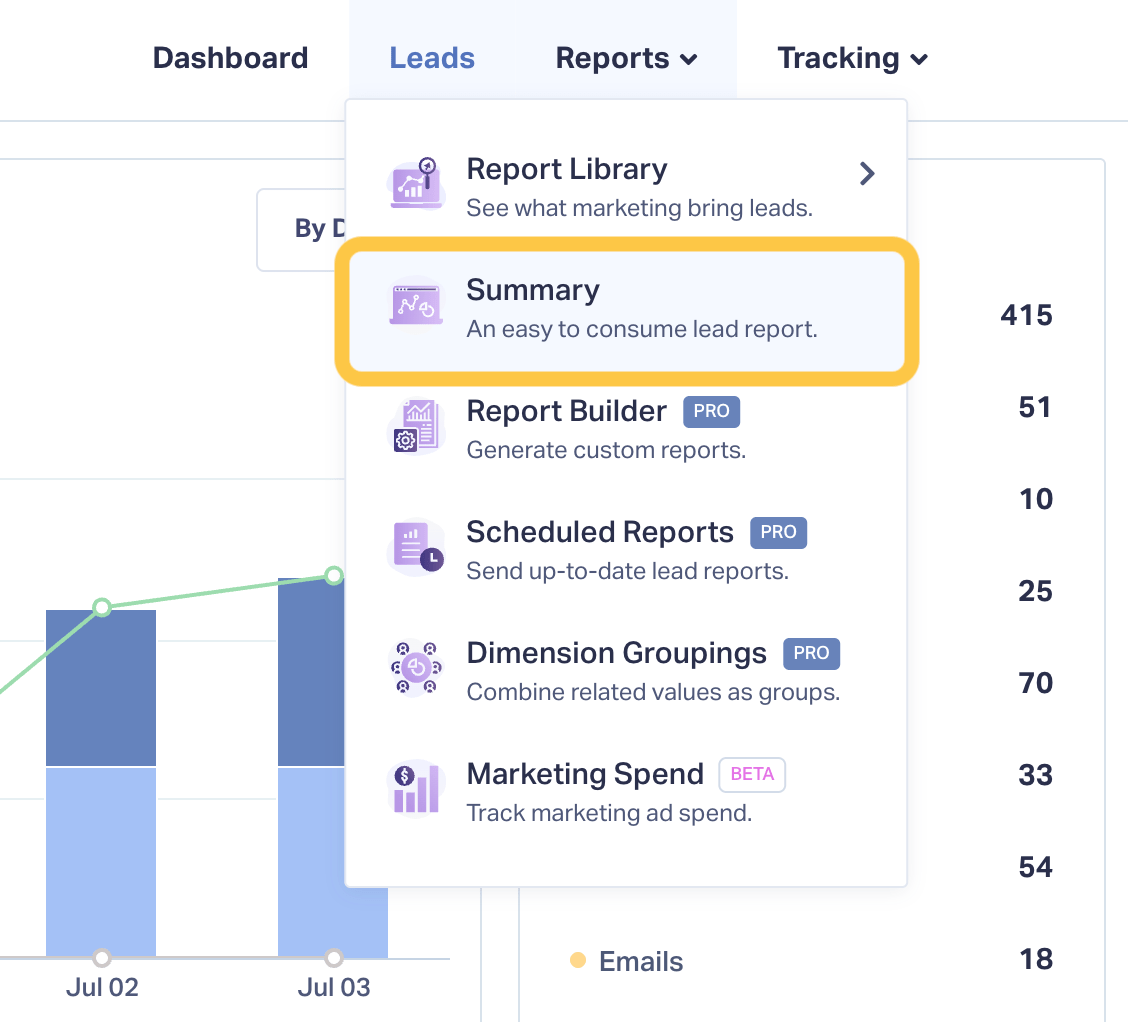This screenshot has width=1128, height=1022.
Task: Select the Summary menu item
Action: click(x=627, y=311)
